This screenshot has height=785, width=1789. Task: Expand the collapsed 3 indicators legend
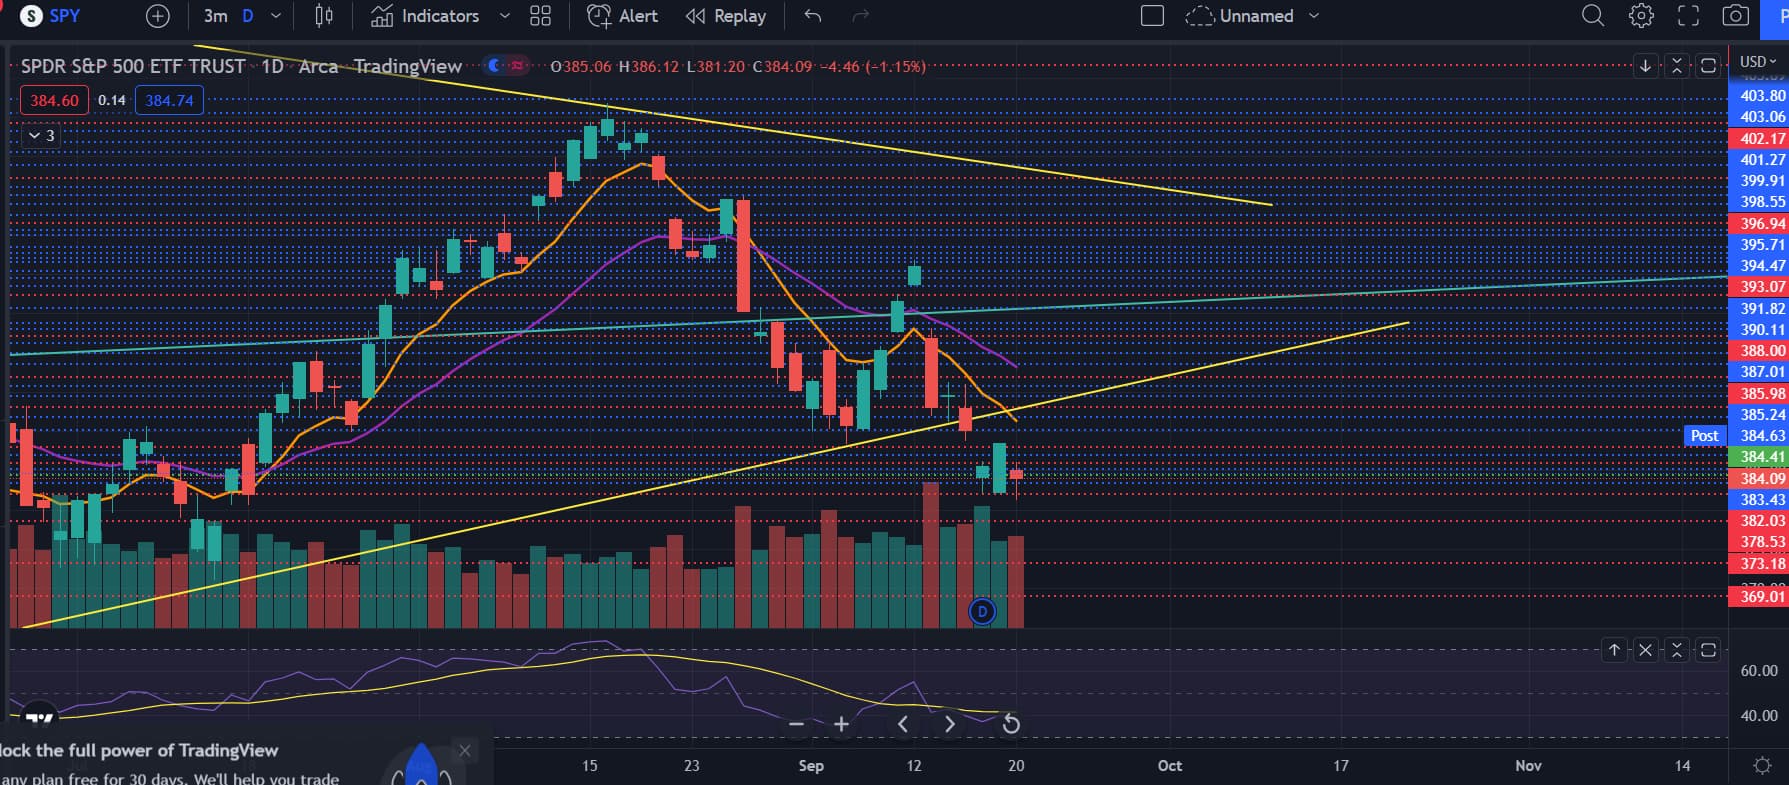point(41,135)
